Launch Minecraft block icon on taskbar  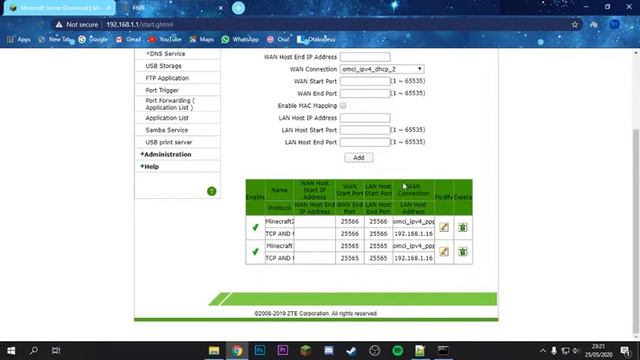(x=305, y=351)
